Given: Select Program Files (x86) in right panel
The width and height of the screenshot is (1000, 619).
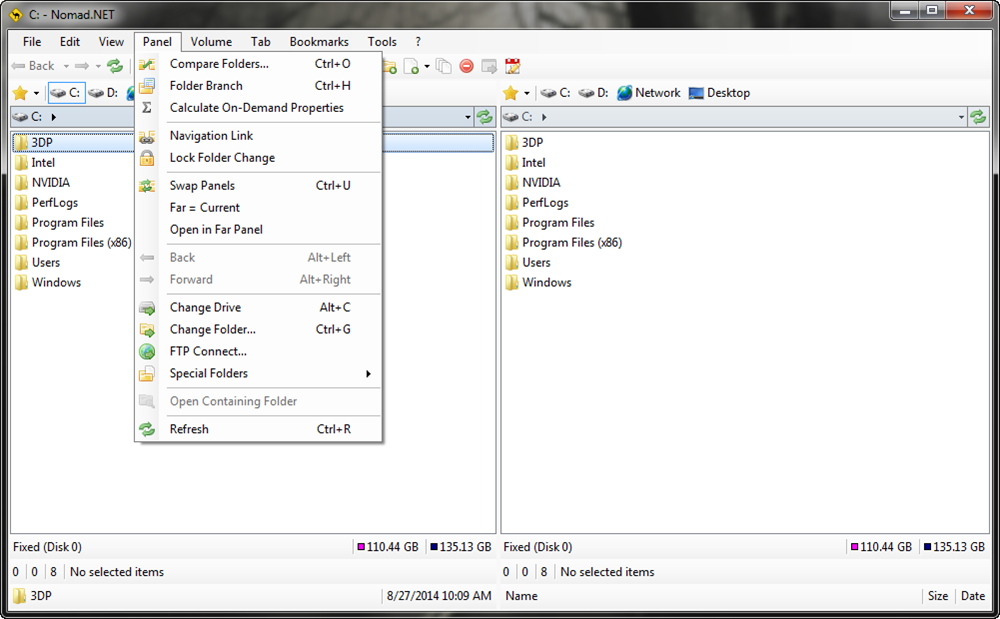Looking at the screenshot, I should 563,242.
